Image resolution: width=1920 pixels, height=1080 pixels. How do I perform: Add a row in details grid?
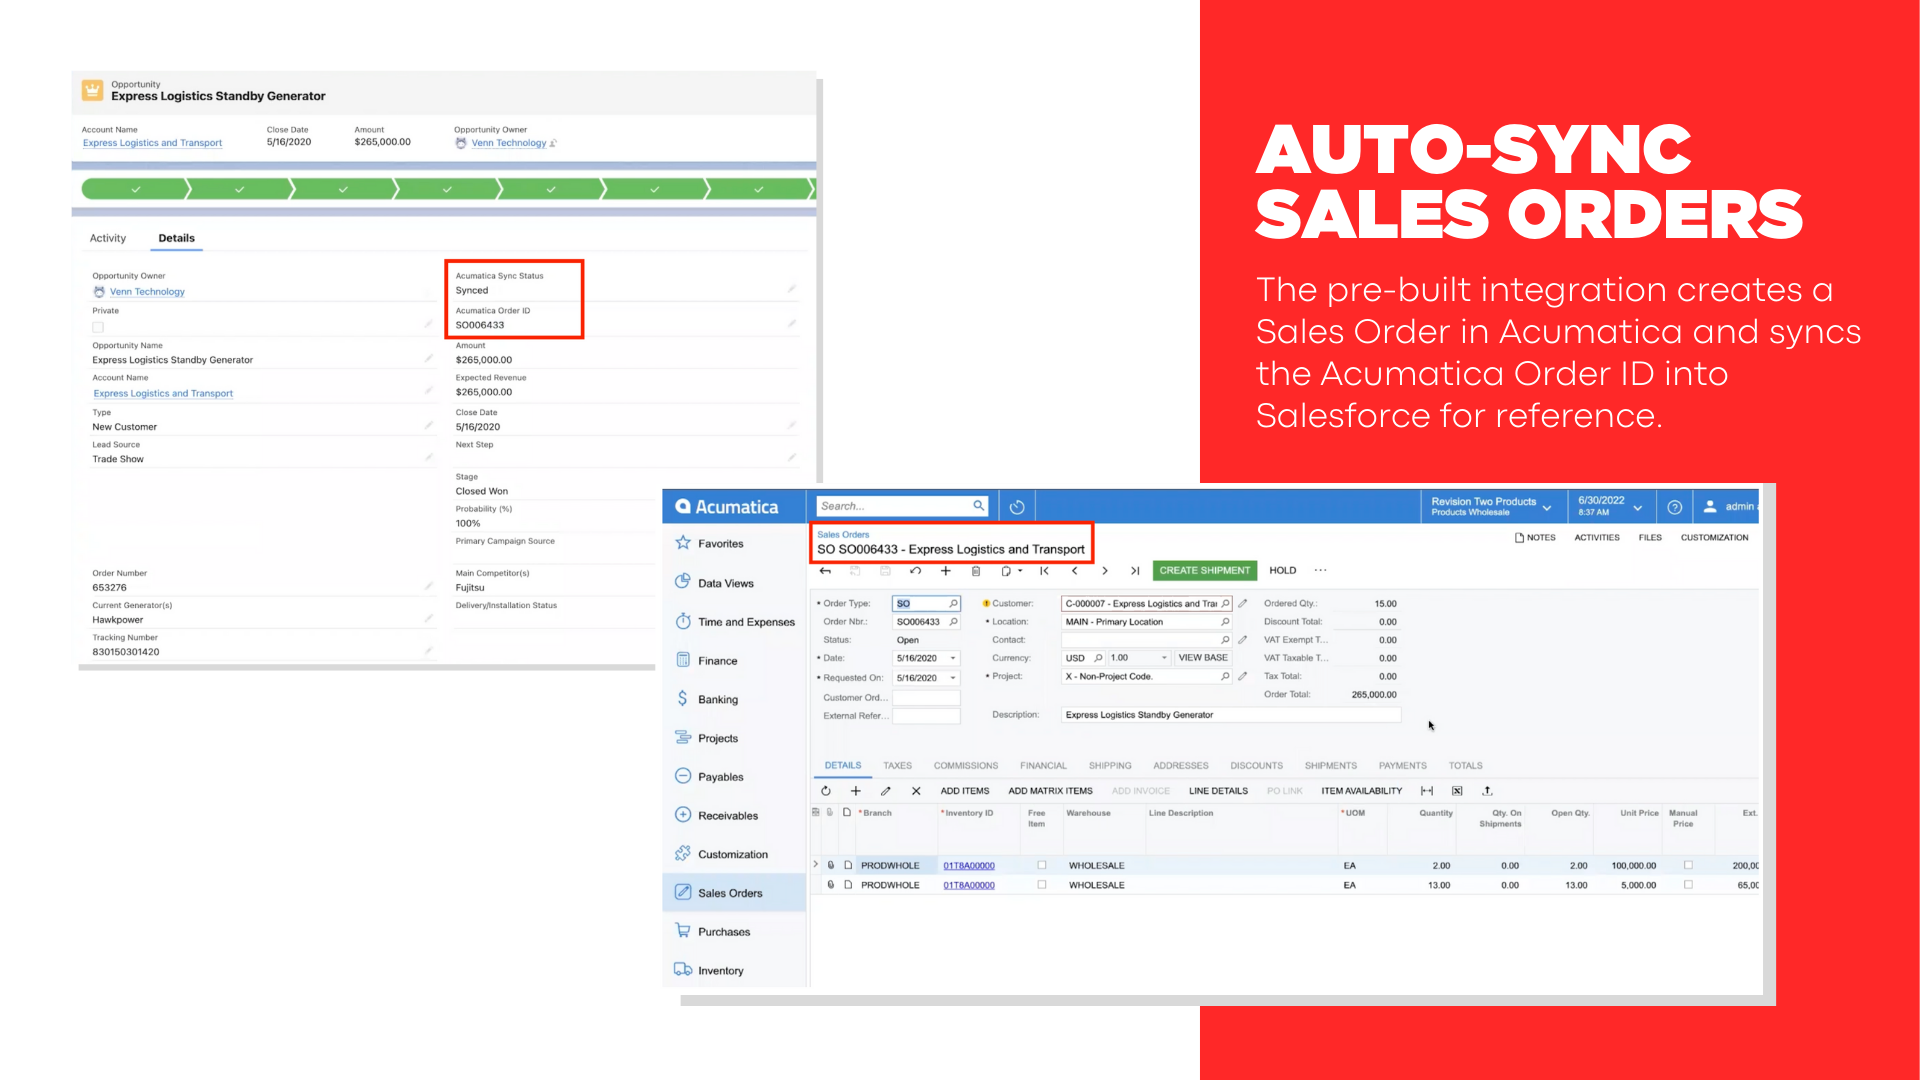(x=855, y=791)
